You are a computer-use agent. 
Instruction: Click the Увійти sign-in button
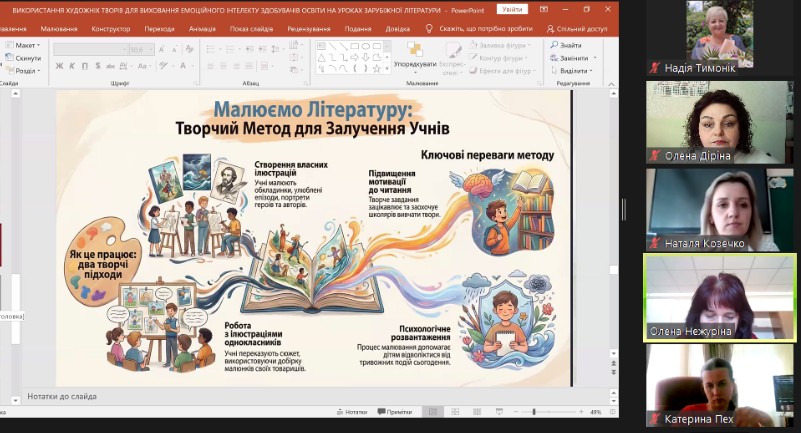(x=513, y=9)
